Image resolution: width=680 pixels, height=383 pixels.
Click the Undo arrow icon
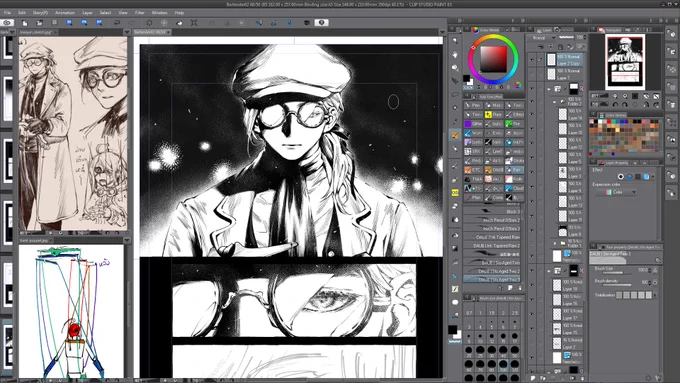[x=117, y=23]
